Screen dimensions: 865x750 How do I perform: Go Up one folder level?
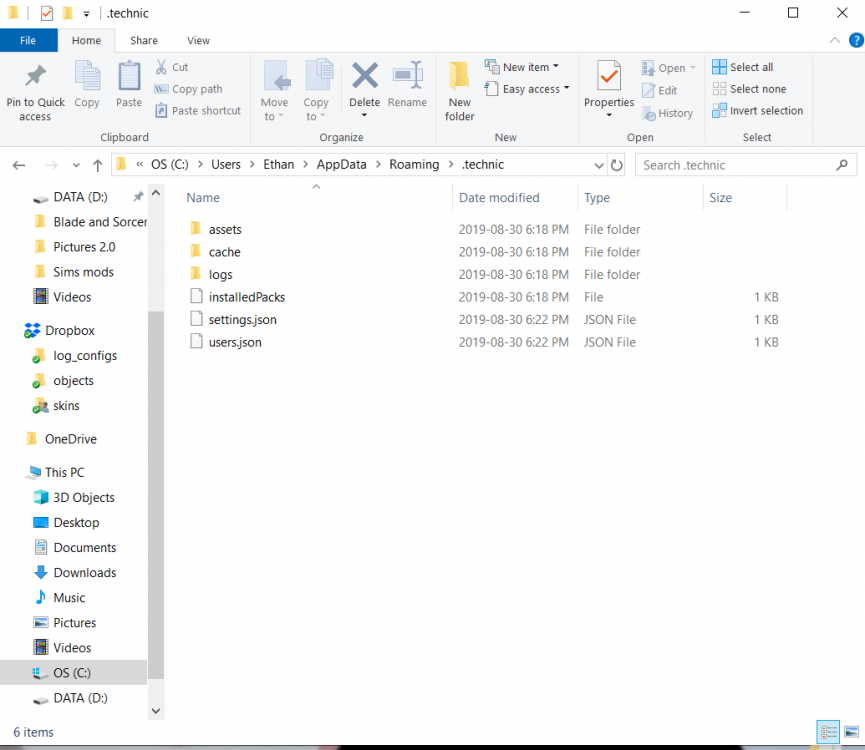98,165
